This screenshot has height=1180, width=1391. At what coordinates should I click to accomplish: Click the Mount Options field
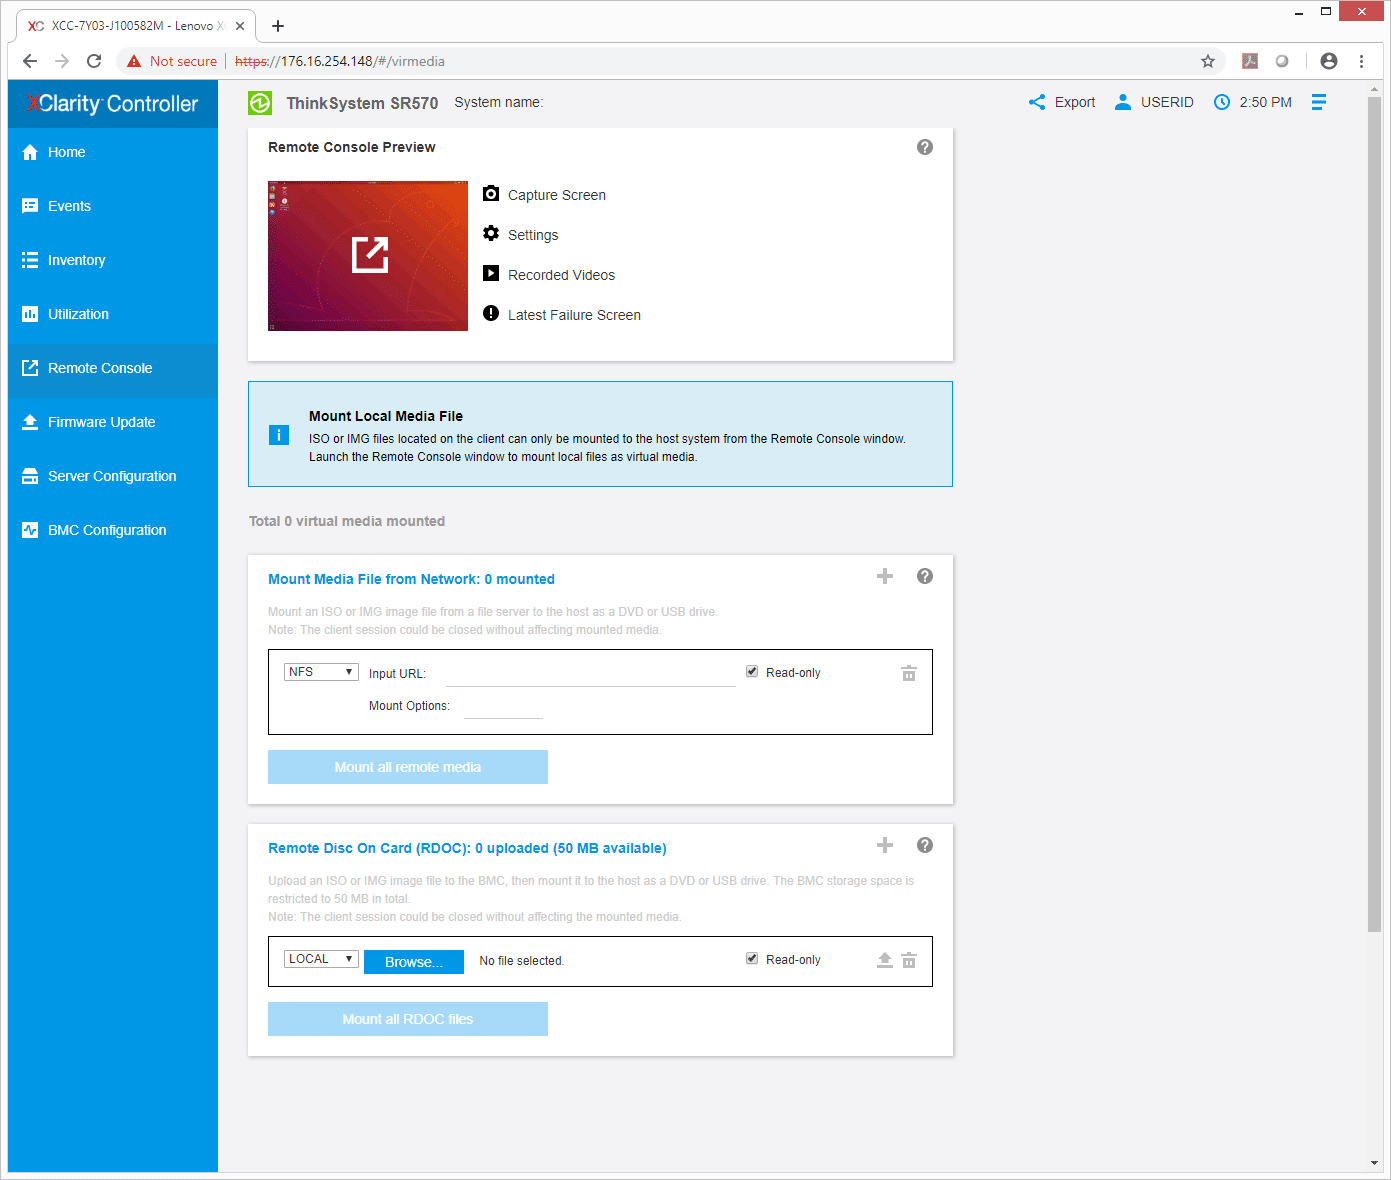pyautogui.click(x=503, y=706)
